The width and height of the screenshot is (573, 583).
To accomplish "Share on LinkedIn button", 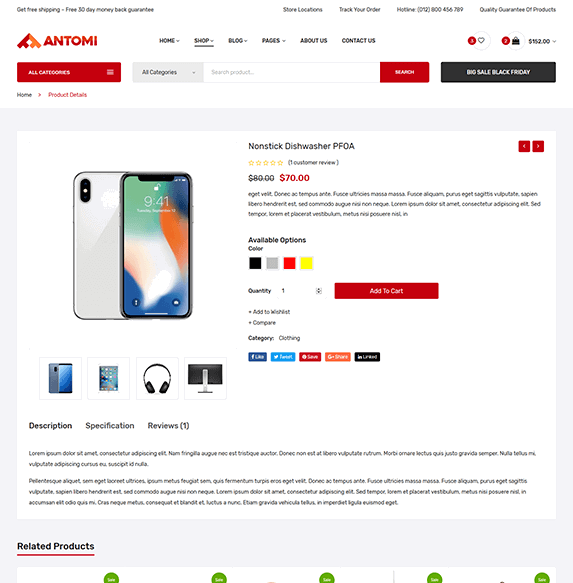I will pyautogui.click(x=367, y=357).
